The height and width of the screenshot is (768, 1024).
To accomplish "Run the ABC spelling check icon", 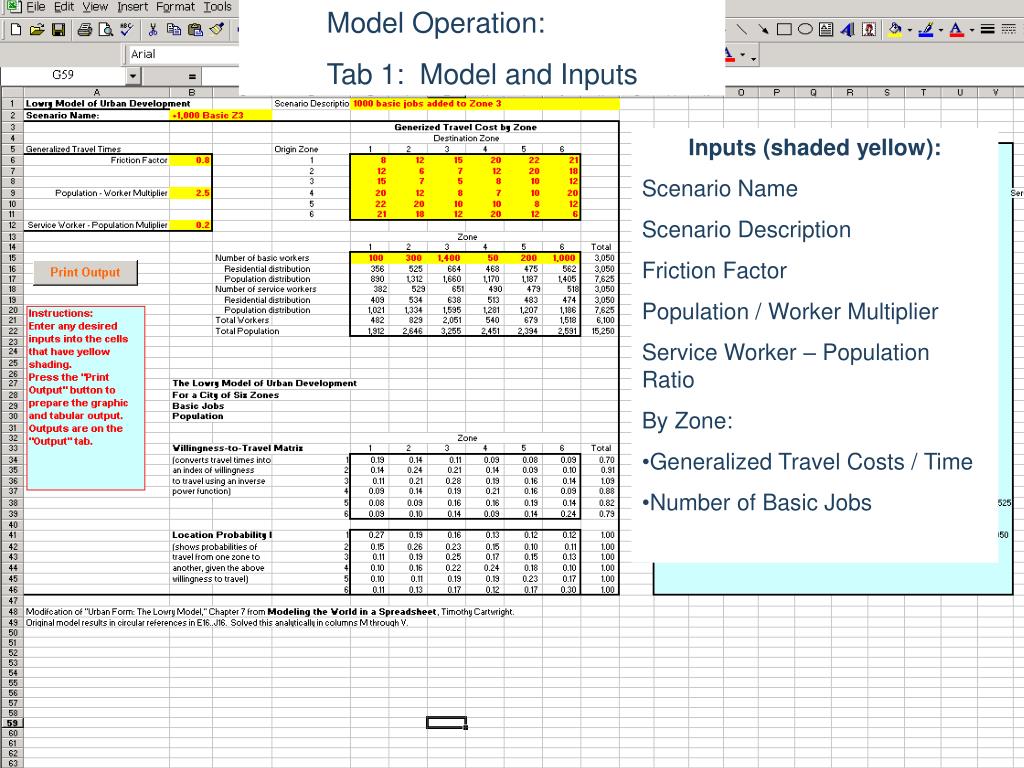I will pyautogui.click(x=127, y=29).
